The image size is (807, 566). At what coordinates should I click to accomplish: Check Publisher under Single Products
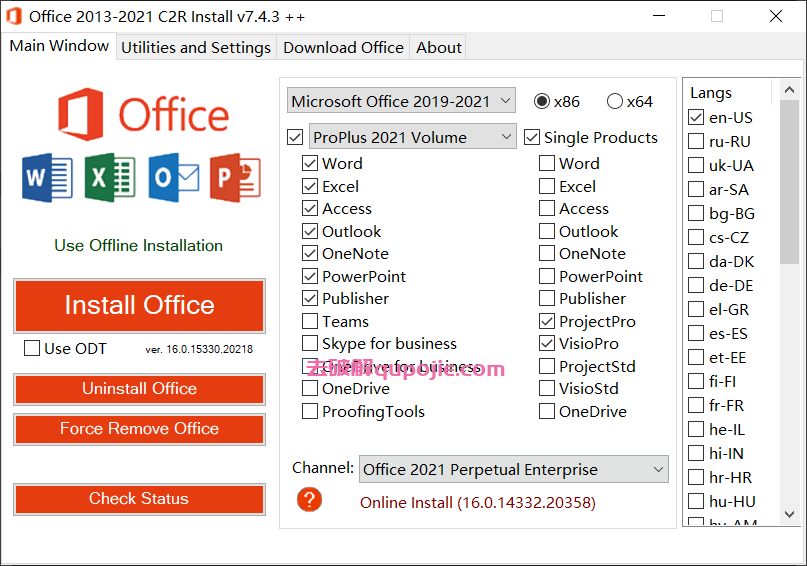click(x=547, y=298)
